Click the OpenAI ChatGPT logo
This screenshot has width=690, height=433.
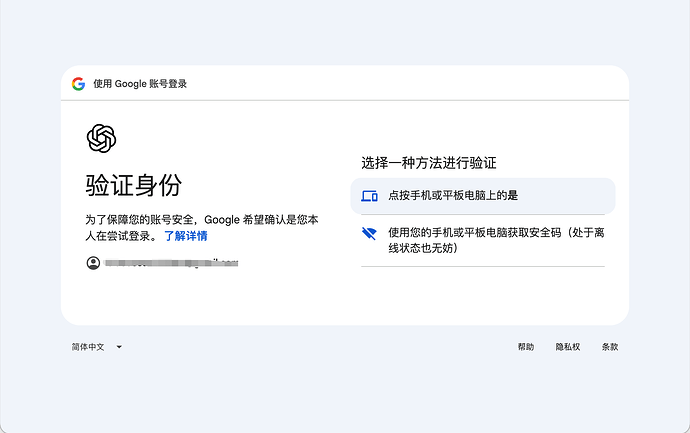(101, 138)
